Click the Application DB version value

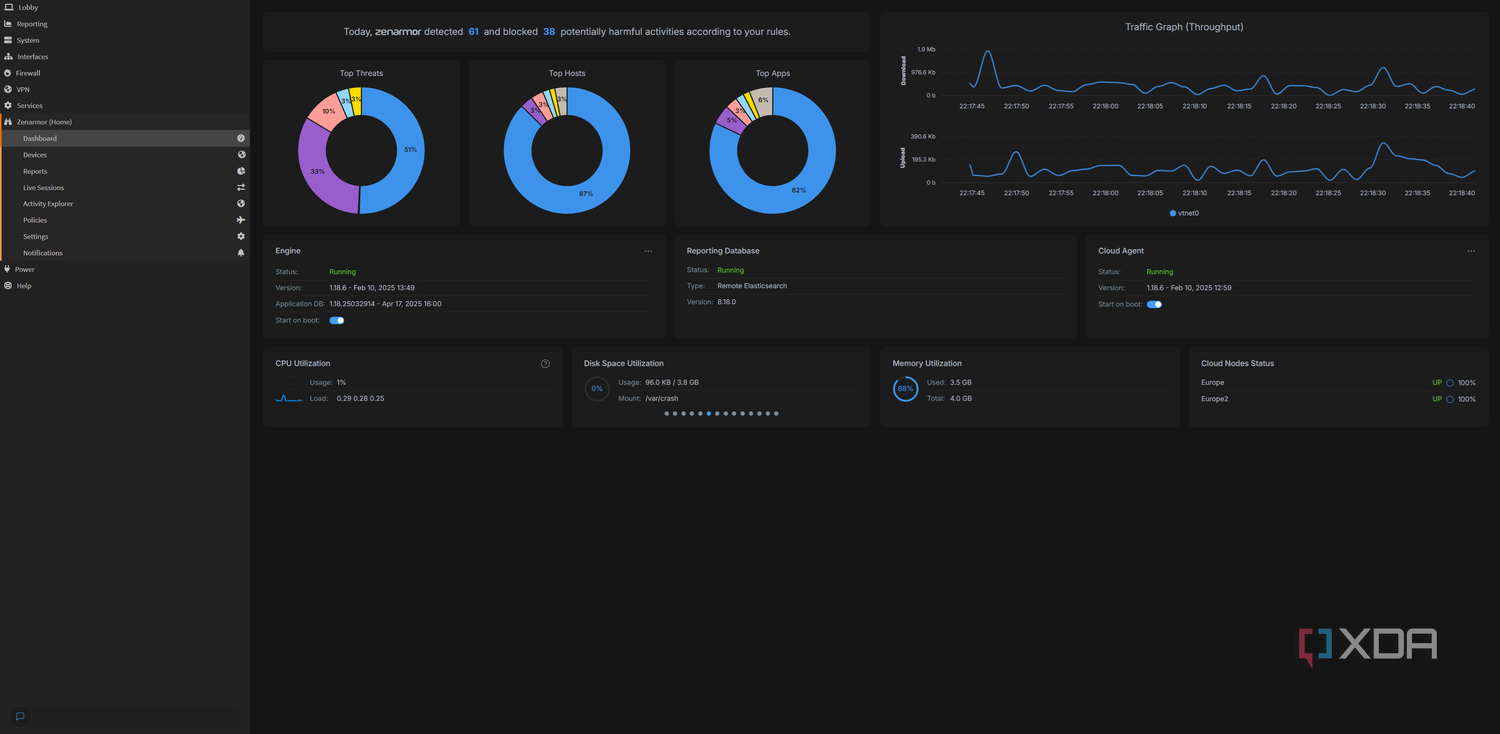pos(385,304)
